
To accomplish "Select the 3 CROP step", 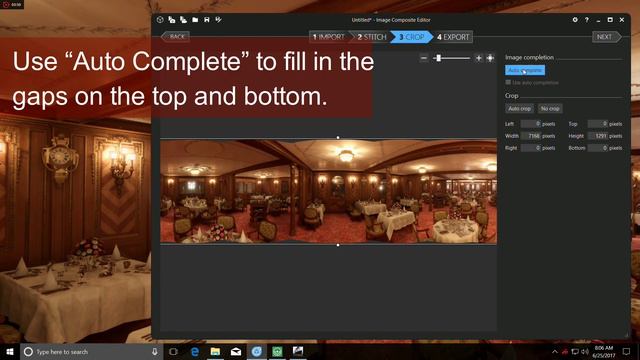I will 411,37.
